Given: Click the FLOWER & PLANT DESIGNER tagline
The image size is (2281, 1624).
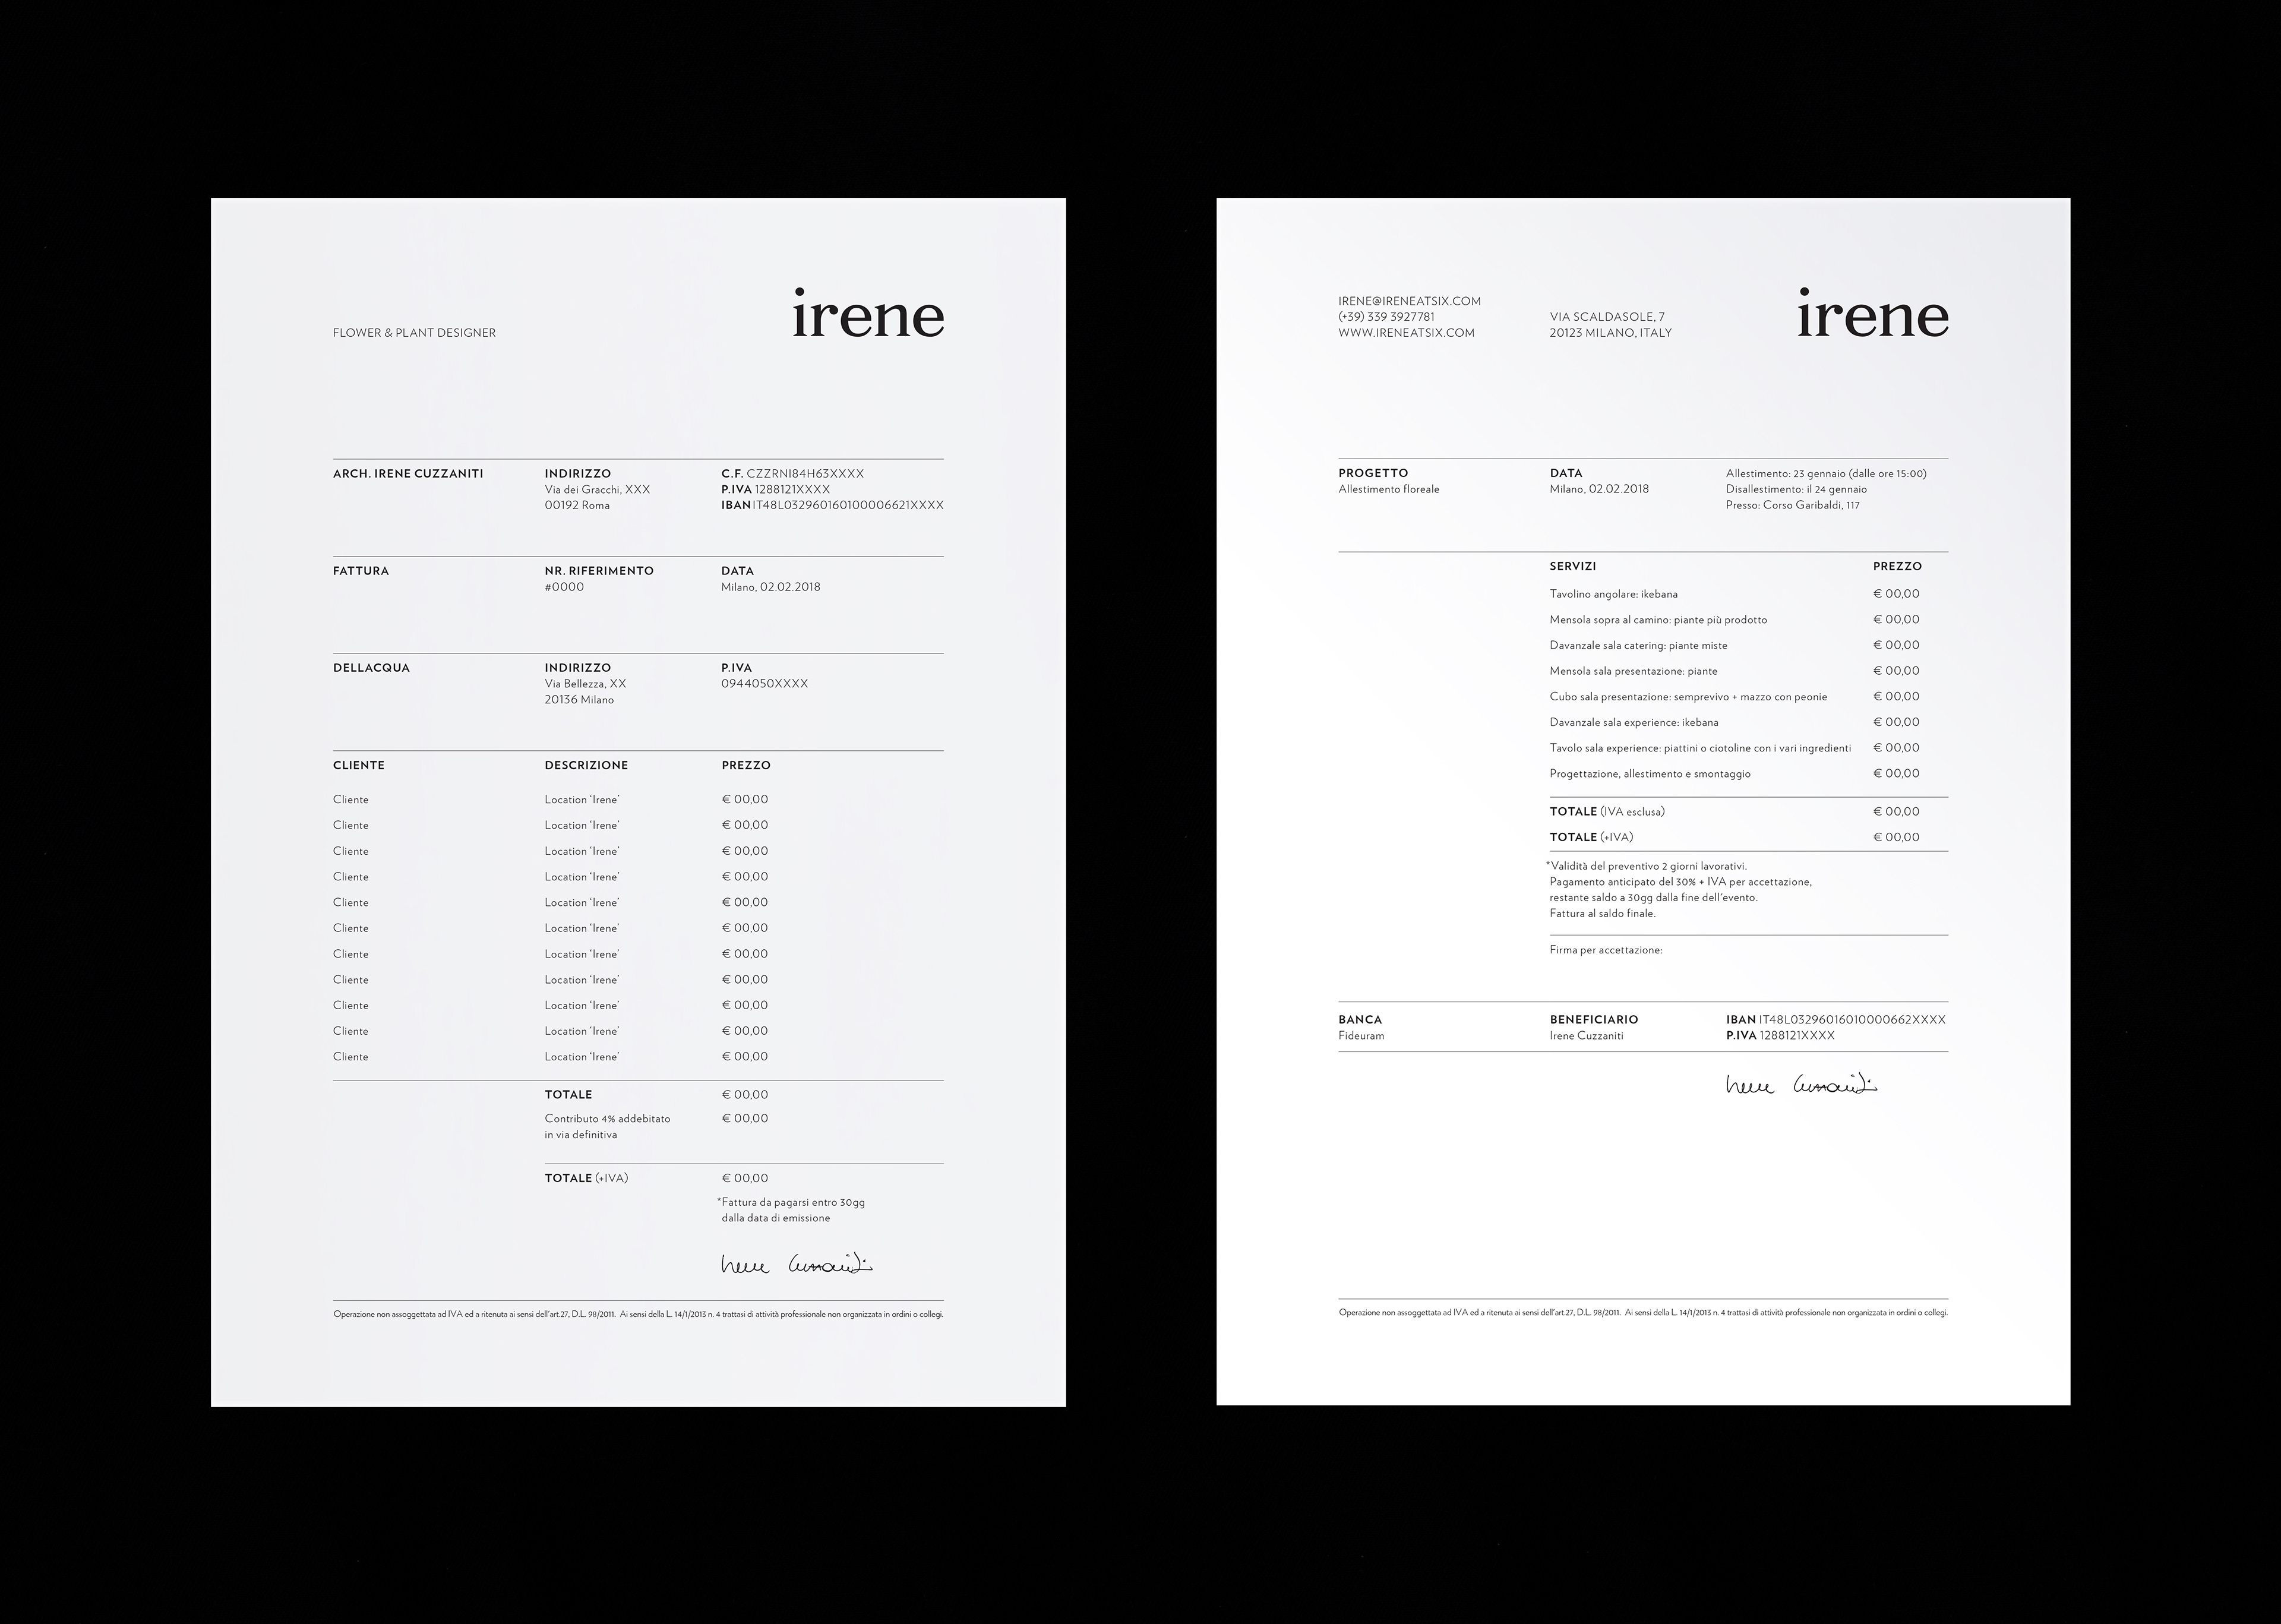Looking at the screenshot, I should (x=414, y=333).
